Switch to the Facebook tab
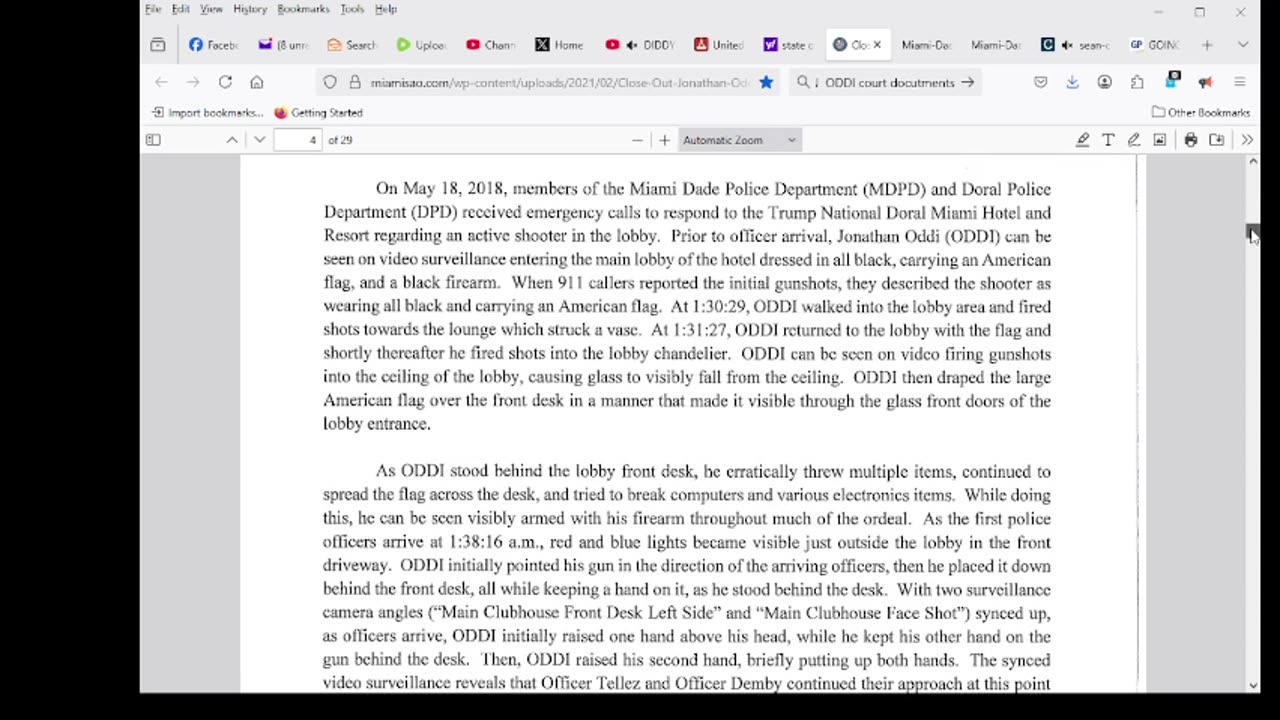 [x=213, y=45]
